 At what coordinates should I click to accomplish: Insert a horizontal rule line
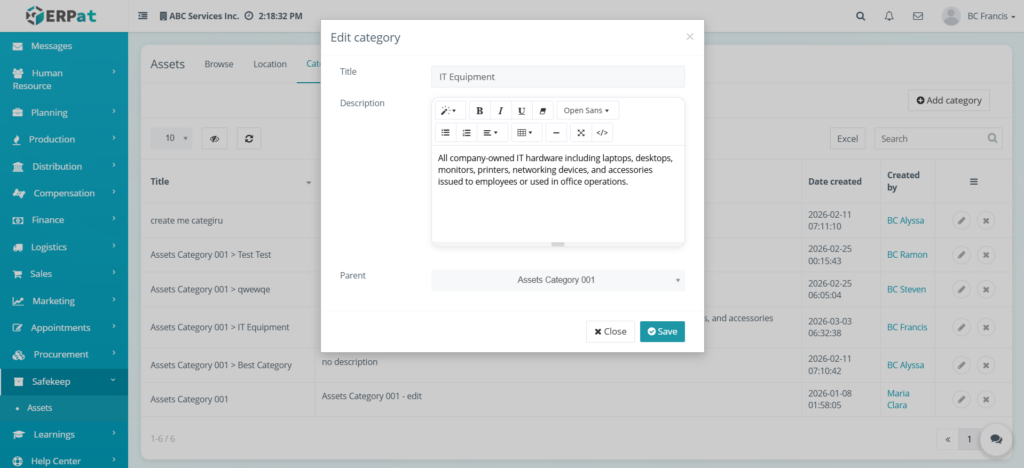(556, 133)
